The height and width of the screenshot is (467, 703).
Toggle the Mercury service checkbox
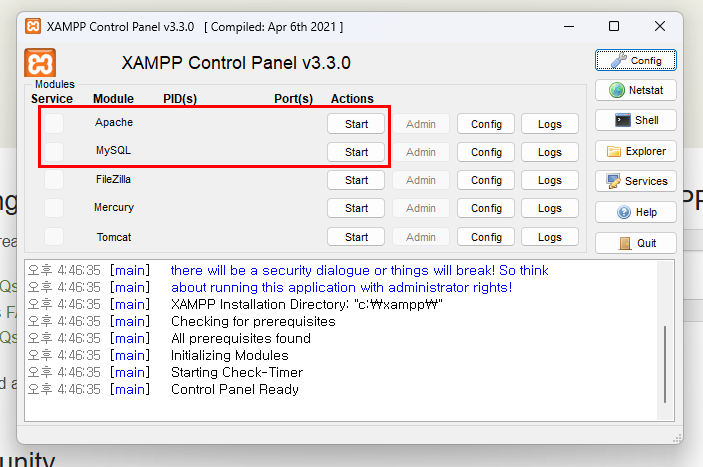[54, 208]
